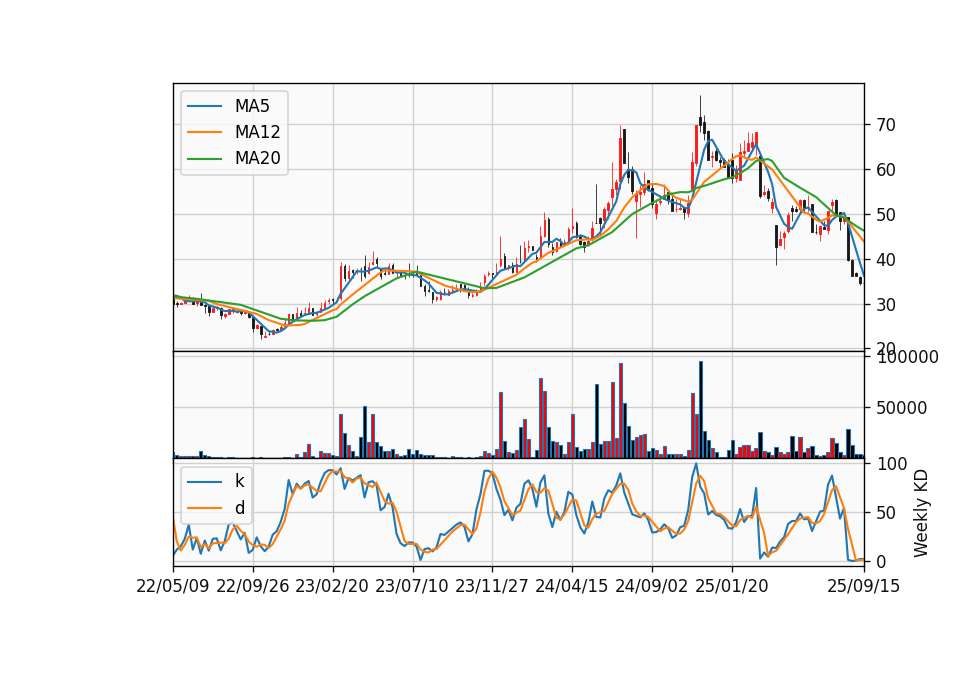The image size is (960, 690).
Task: Click the 22/09/26 date label
Action: pos(253,586)
